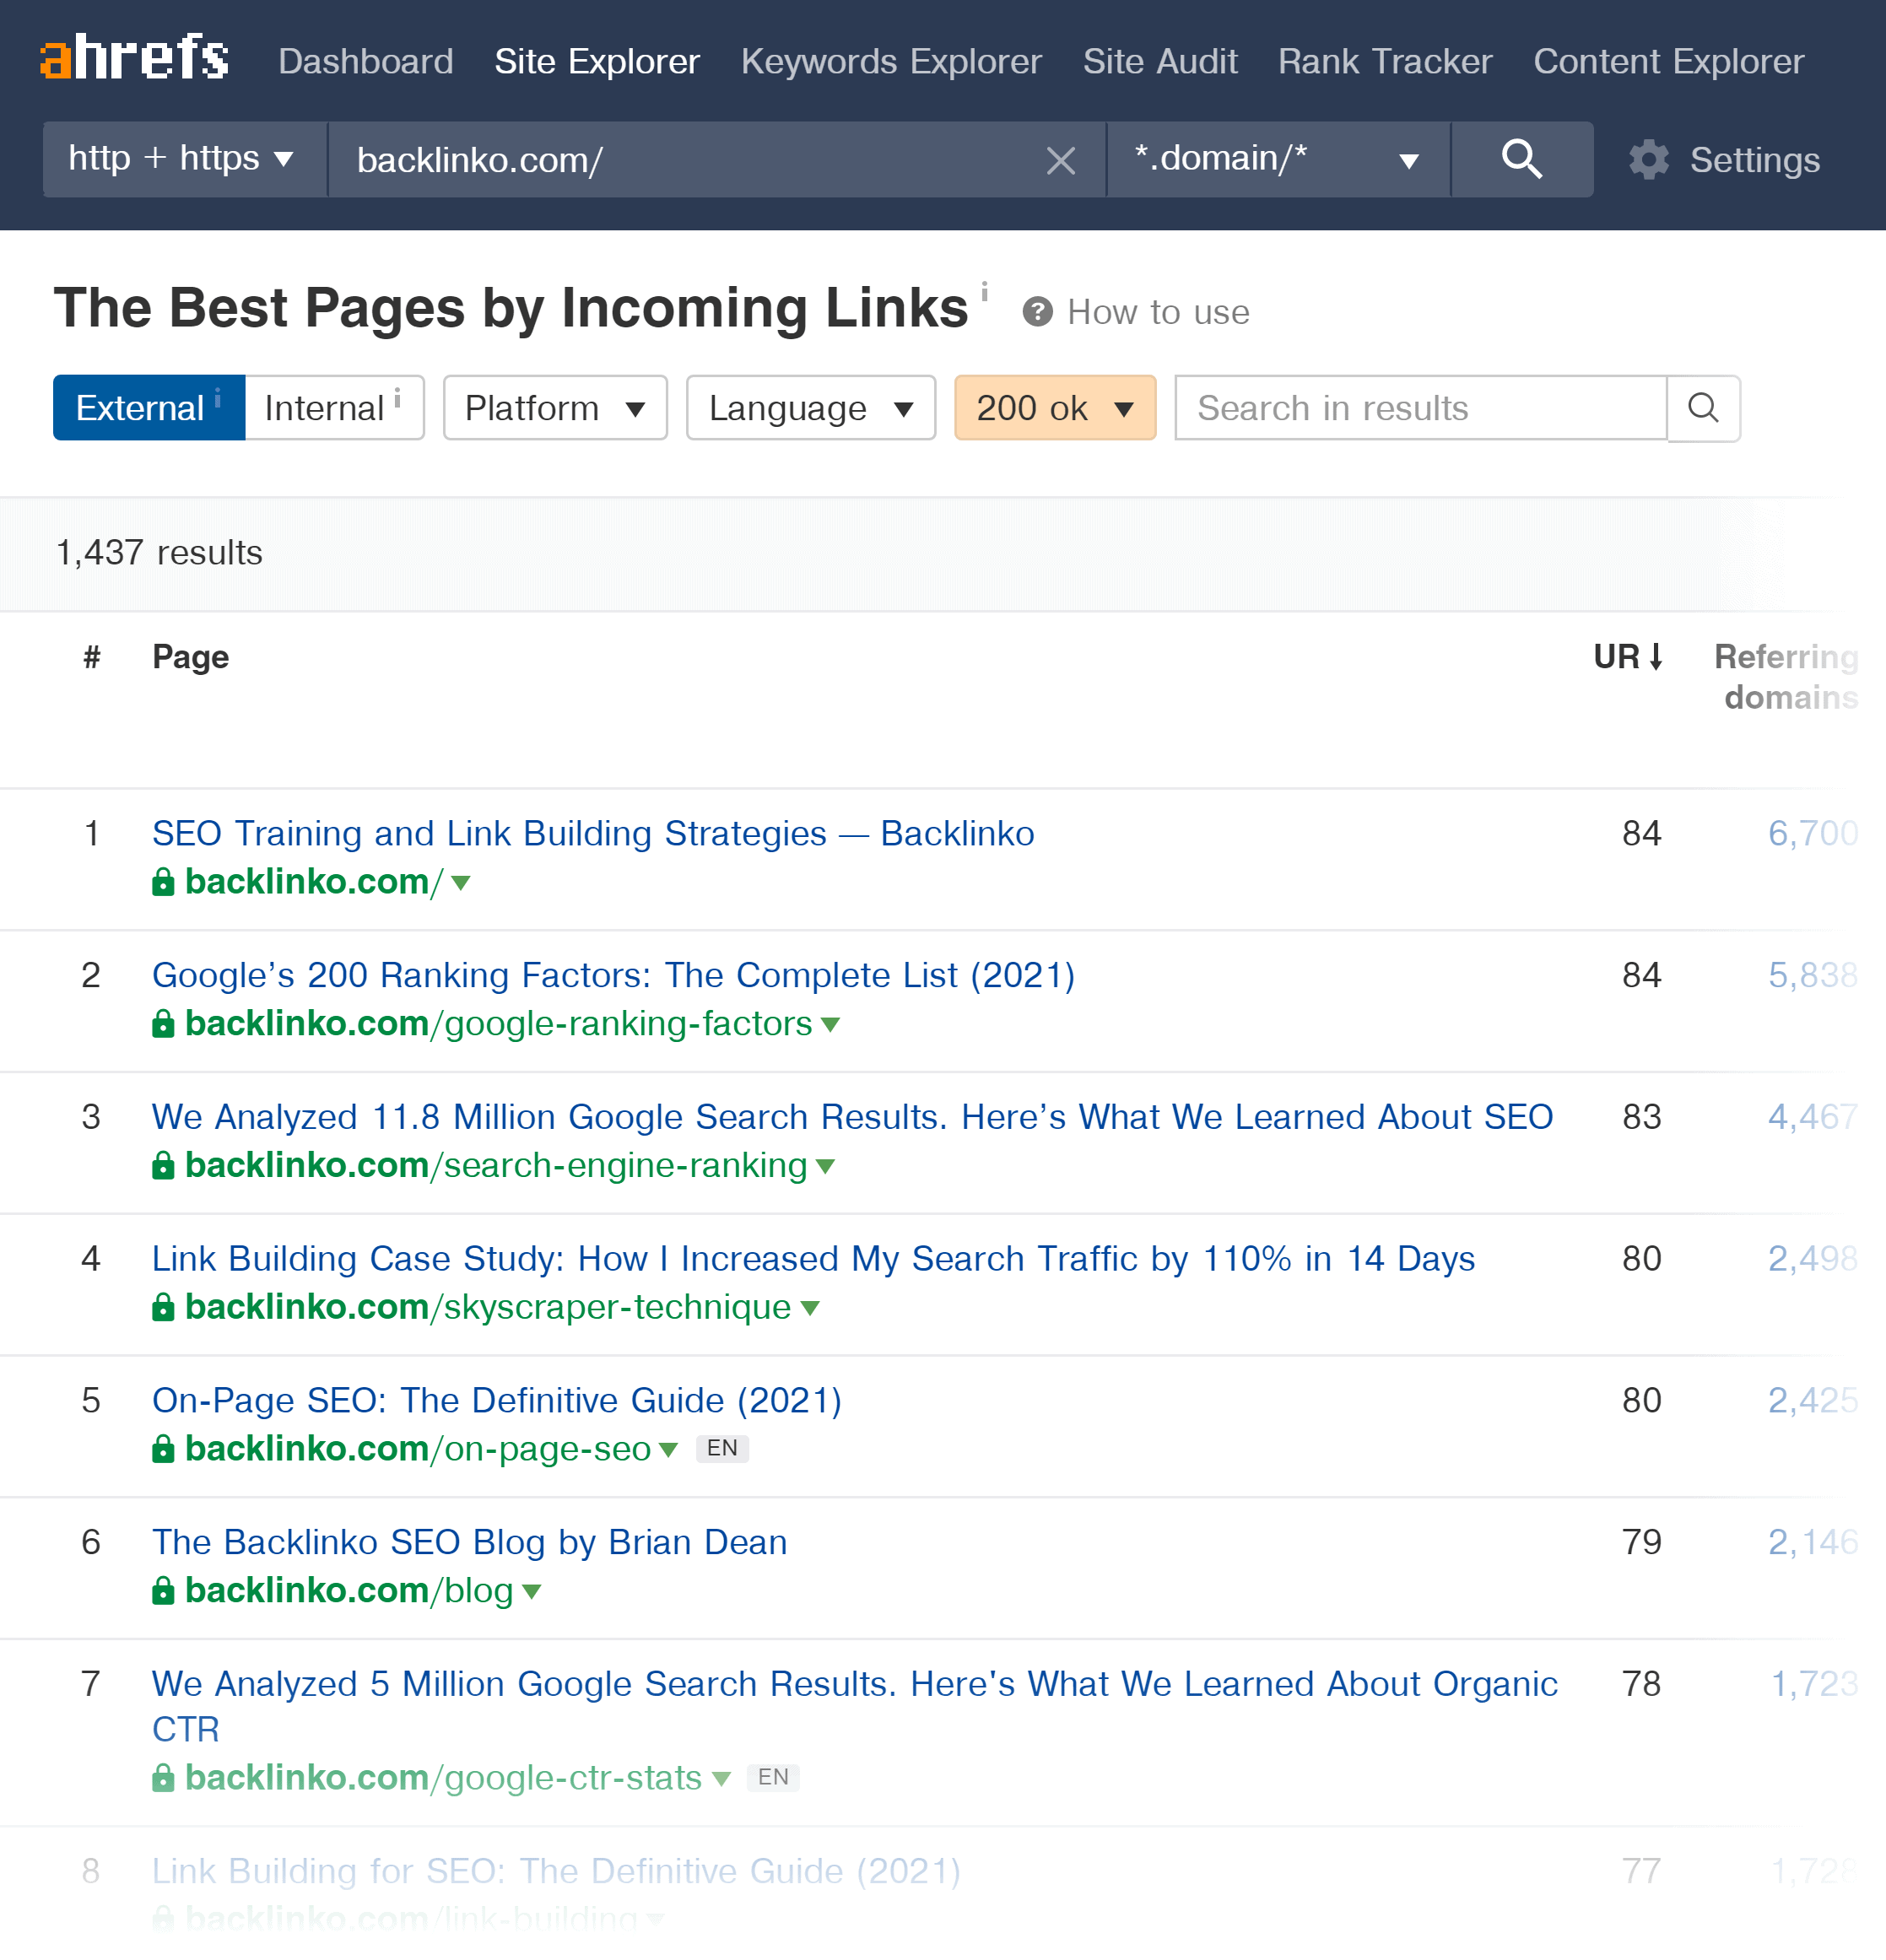
Task: Click UR sort descending arrow
Action: 1656,656
